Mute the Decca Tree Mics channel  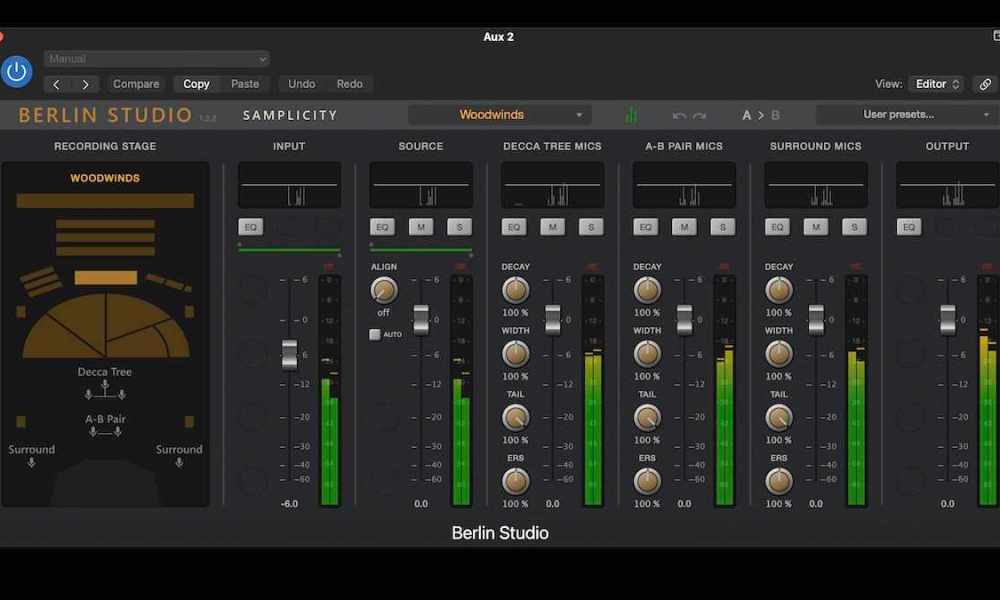click(x=553, y=227)
